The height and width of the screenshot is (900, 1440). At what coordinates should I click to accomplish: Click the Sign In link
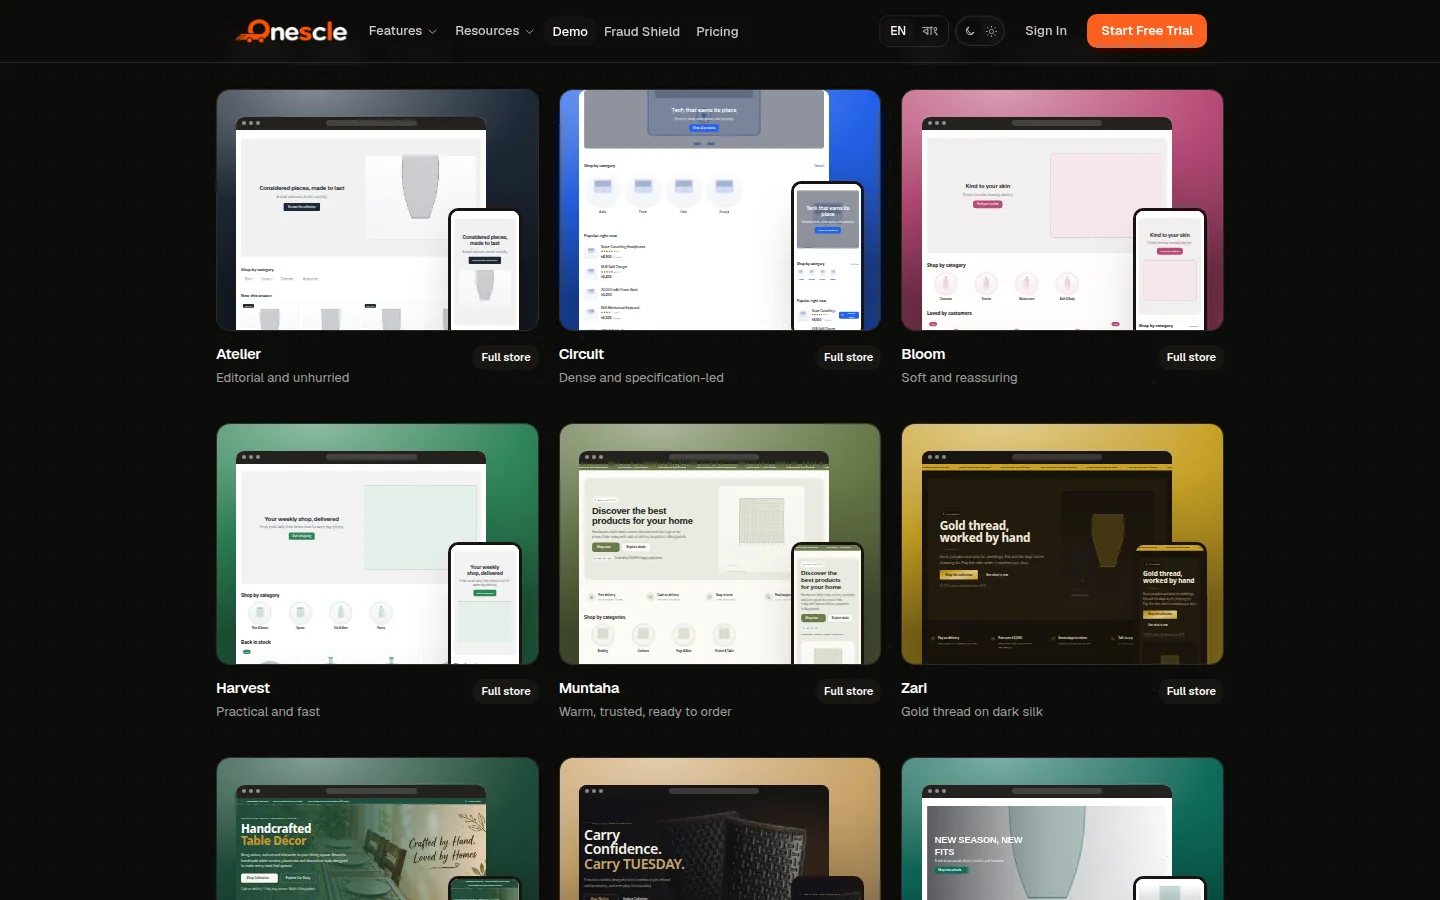[x=1046, y=31]
